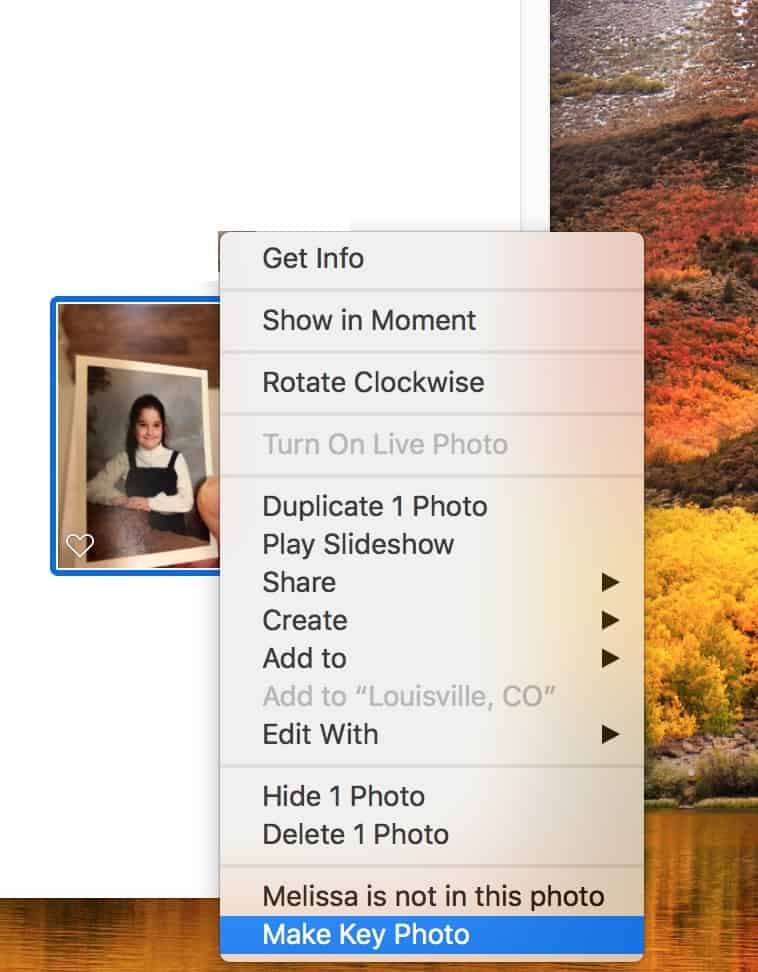Expand the Edit With submenu arrow
This screenshot has height=972, width=758.
coord(610,734)
